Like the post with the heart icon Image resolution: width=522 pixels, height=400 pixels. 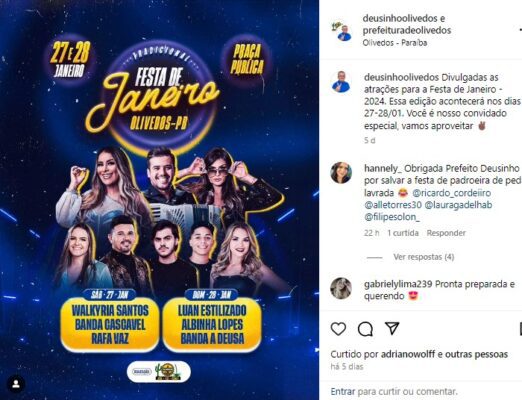pyautogui.click(x=338, y=329)
